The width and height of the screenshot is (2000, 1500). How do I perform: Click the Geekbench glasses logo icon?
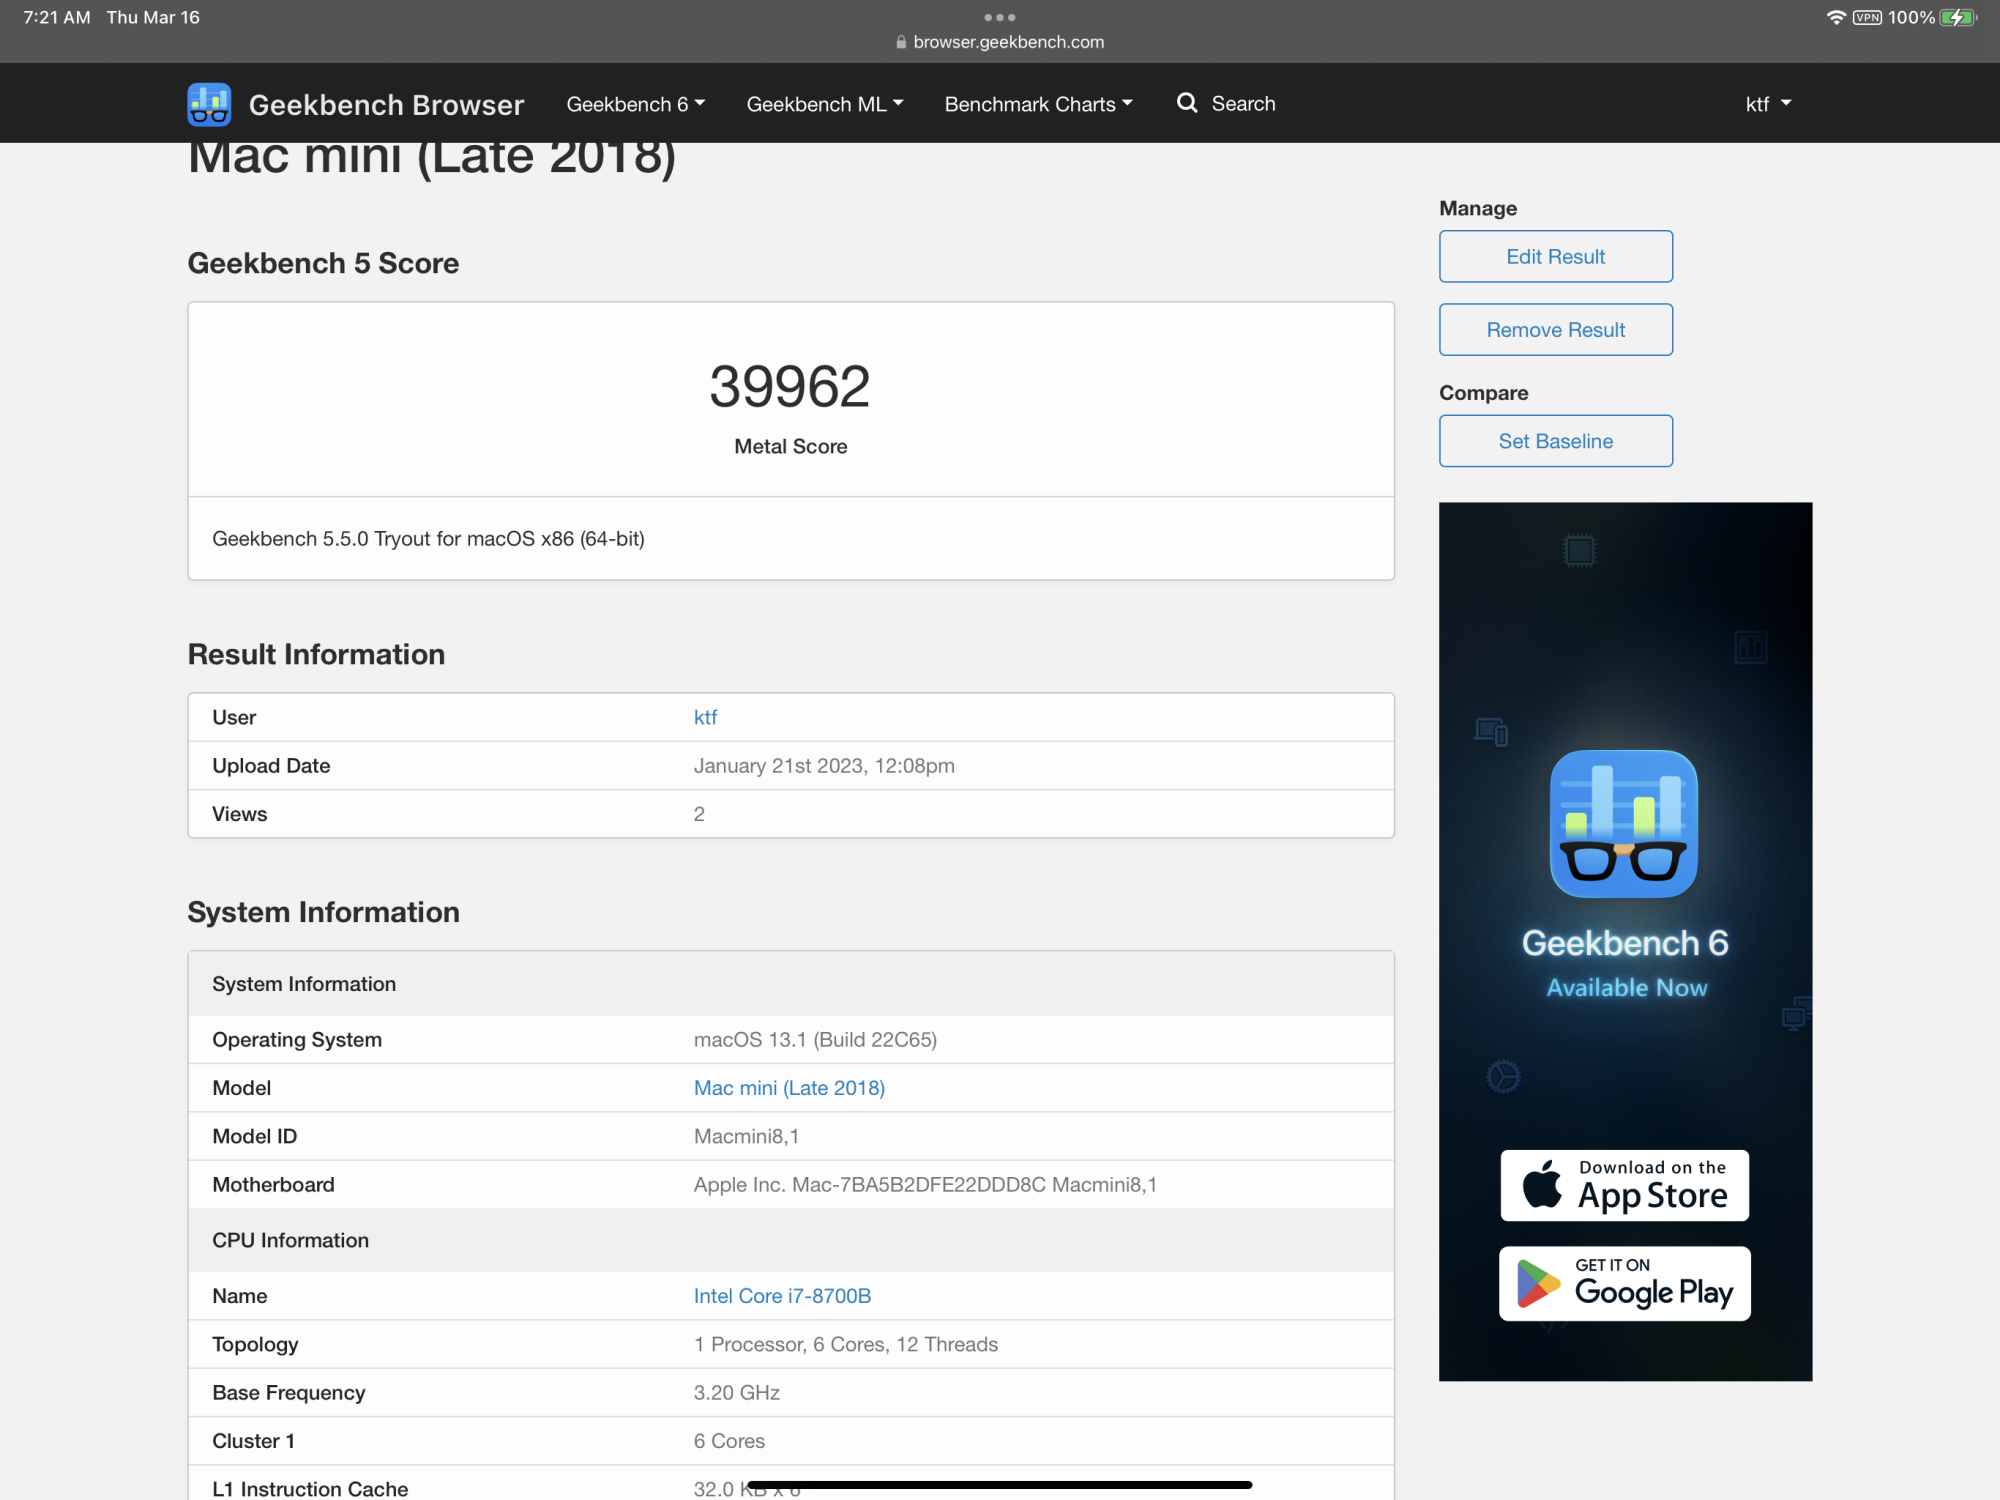click(209, 104)
